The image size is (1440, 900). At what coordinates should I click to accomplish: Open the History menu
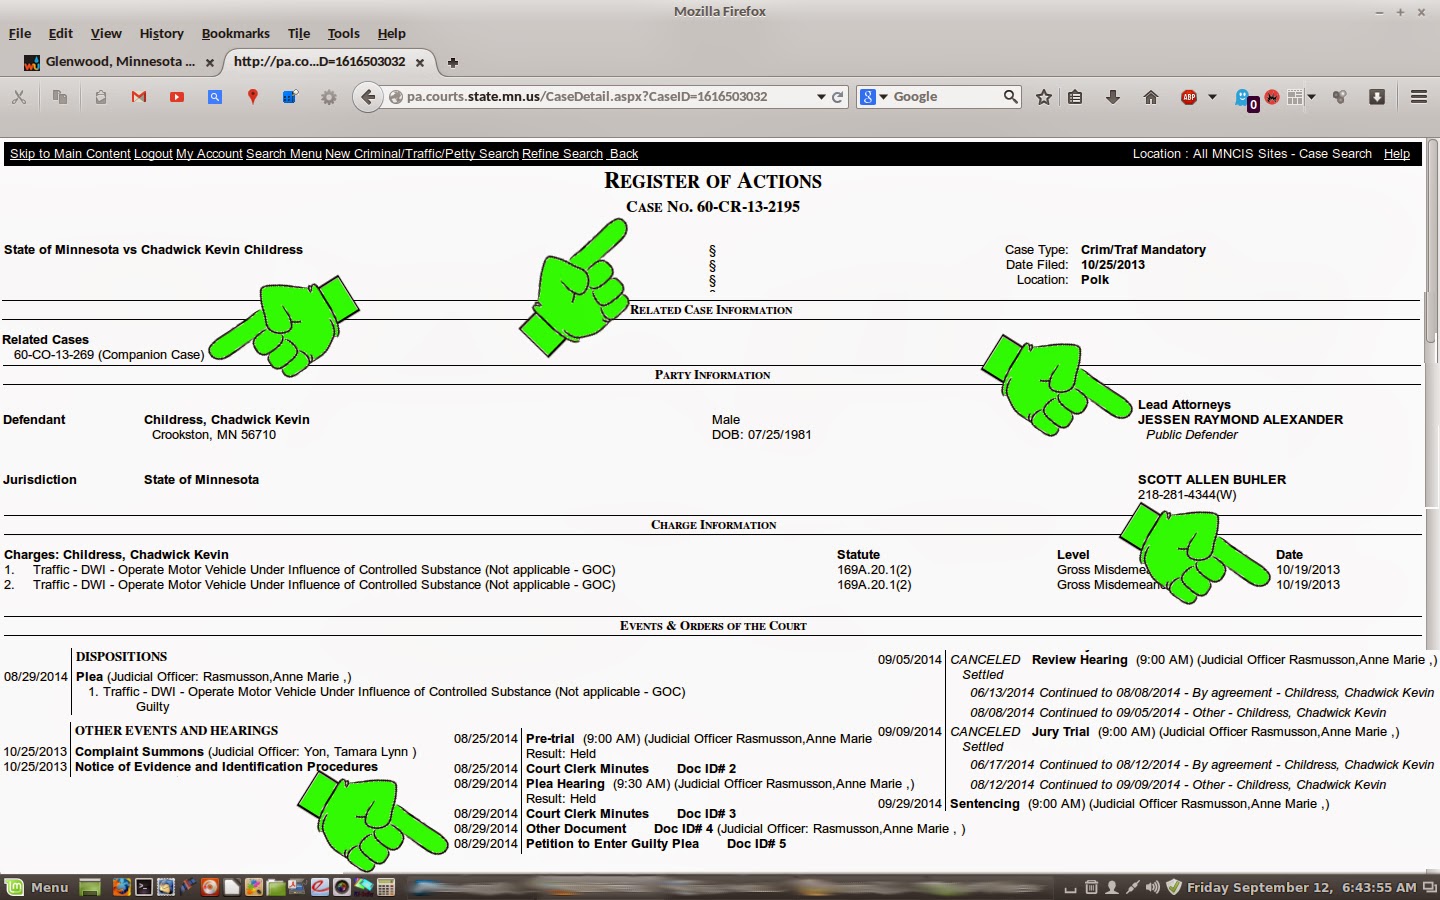click(162, 33)
